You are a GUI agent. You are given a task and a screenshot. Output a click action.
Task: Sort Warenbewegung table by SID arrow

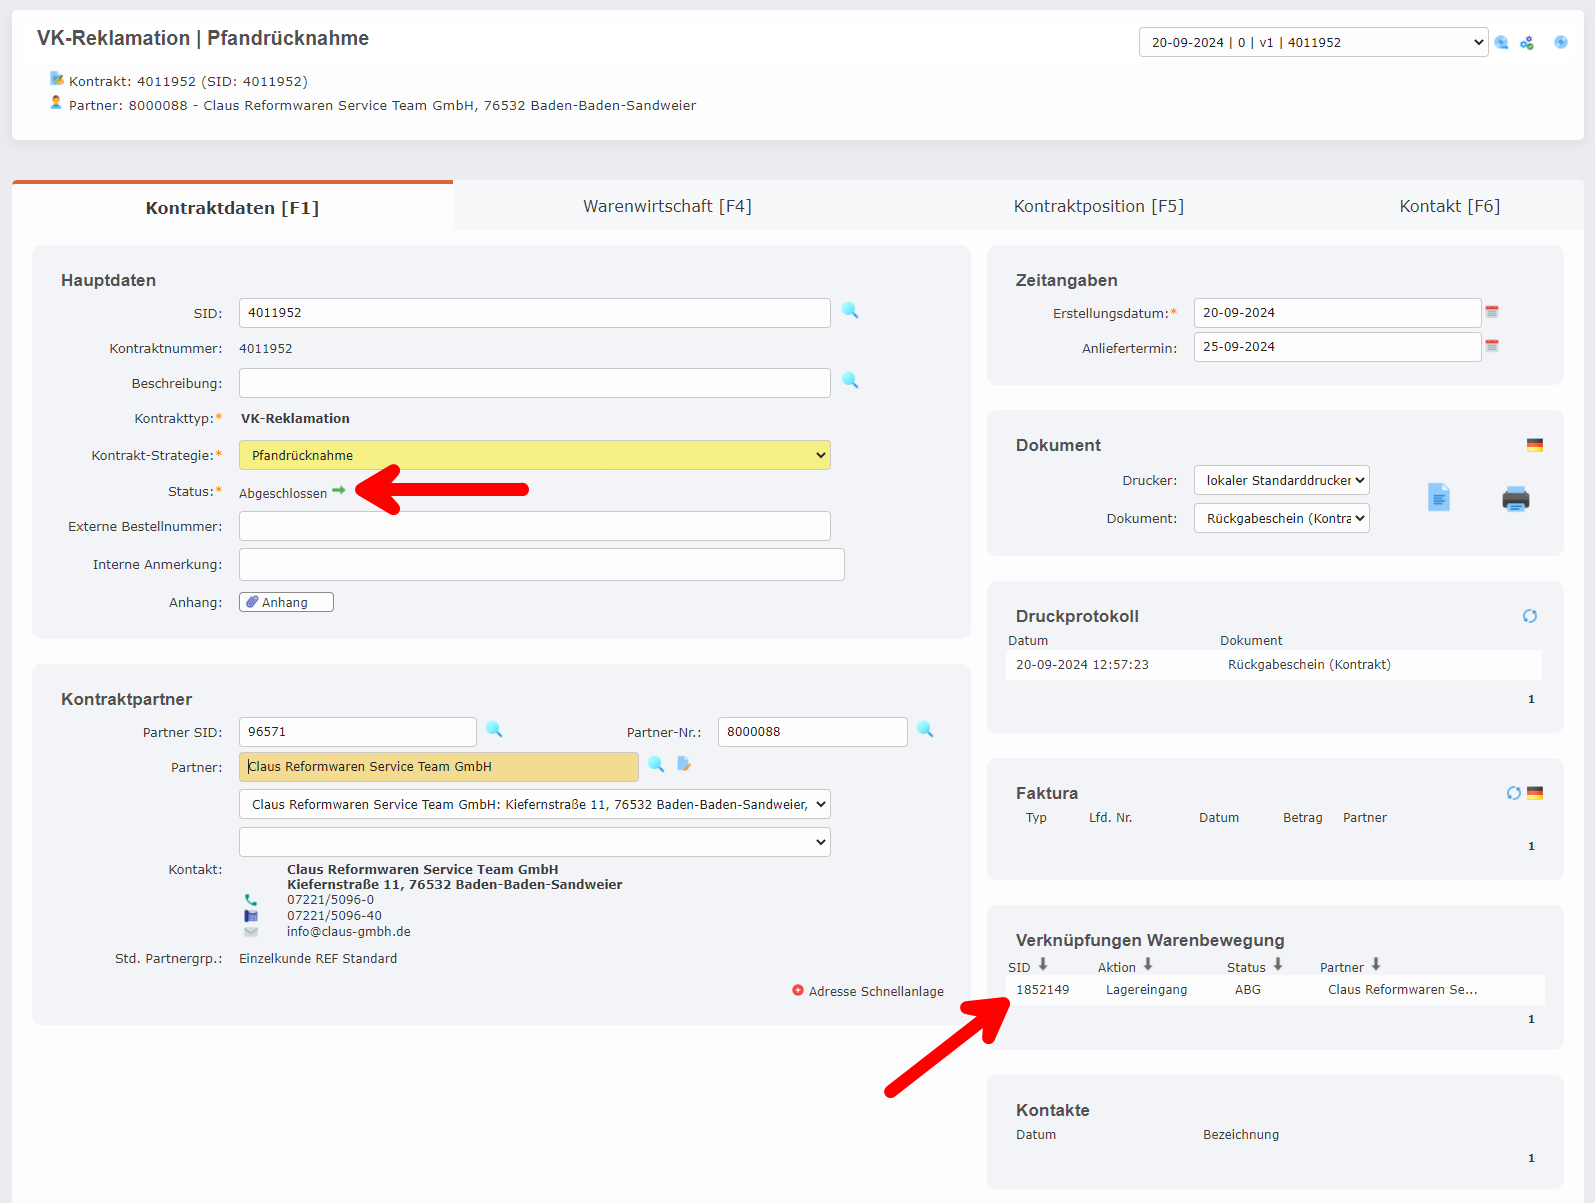coord(1043,965)
